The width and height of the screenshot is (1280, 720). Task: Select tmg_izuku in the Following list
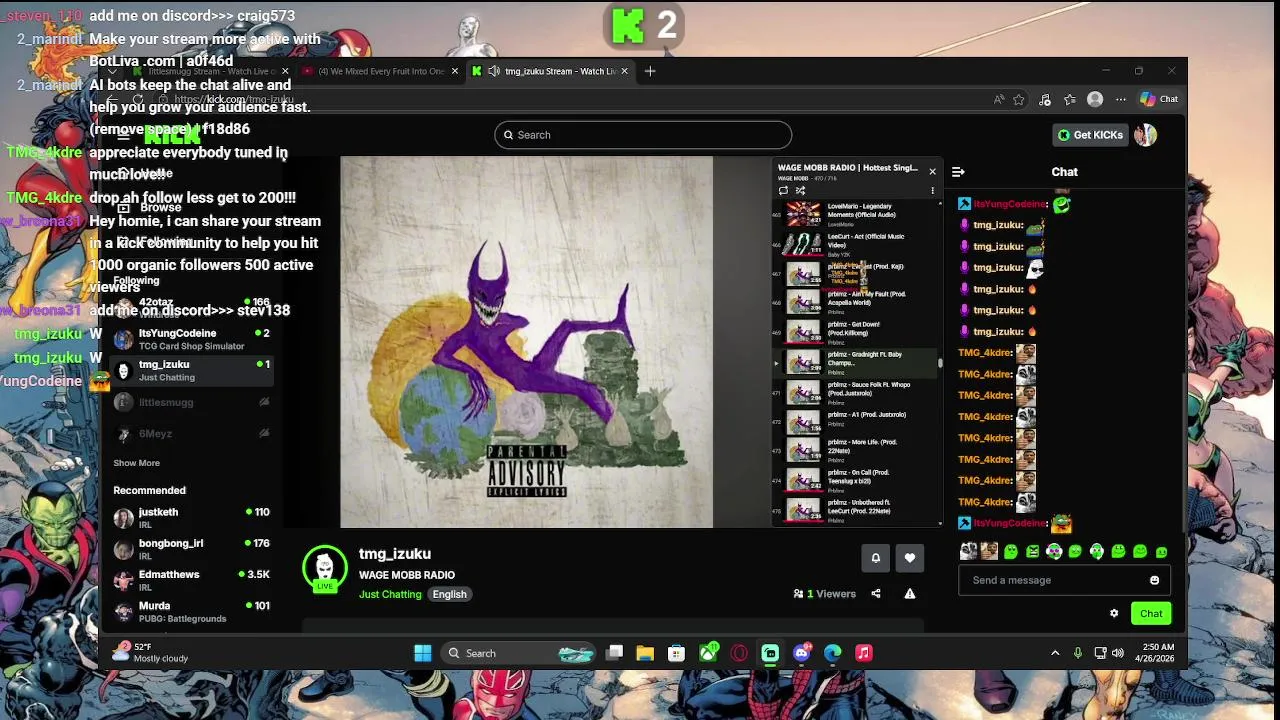(192, 370)
